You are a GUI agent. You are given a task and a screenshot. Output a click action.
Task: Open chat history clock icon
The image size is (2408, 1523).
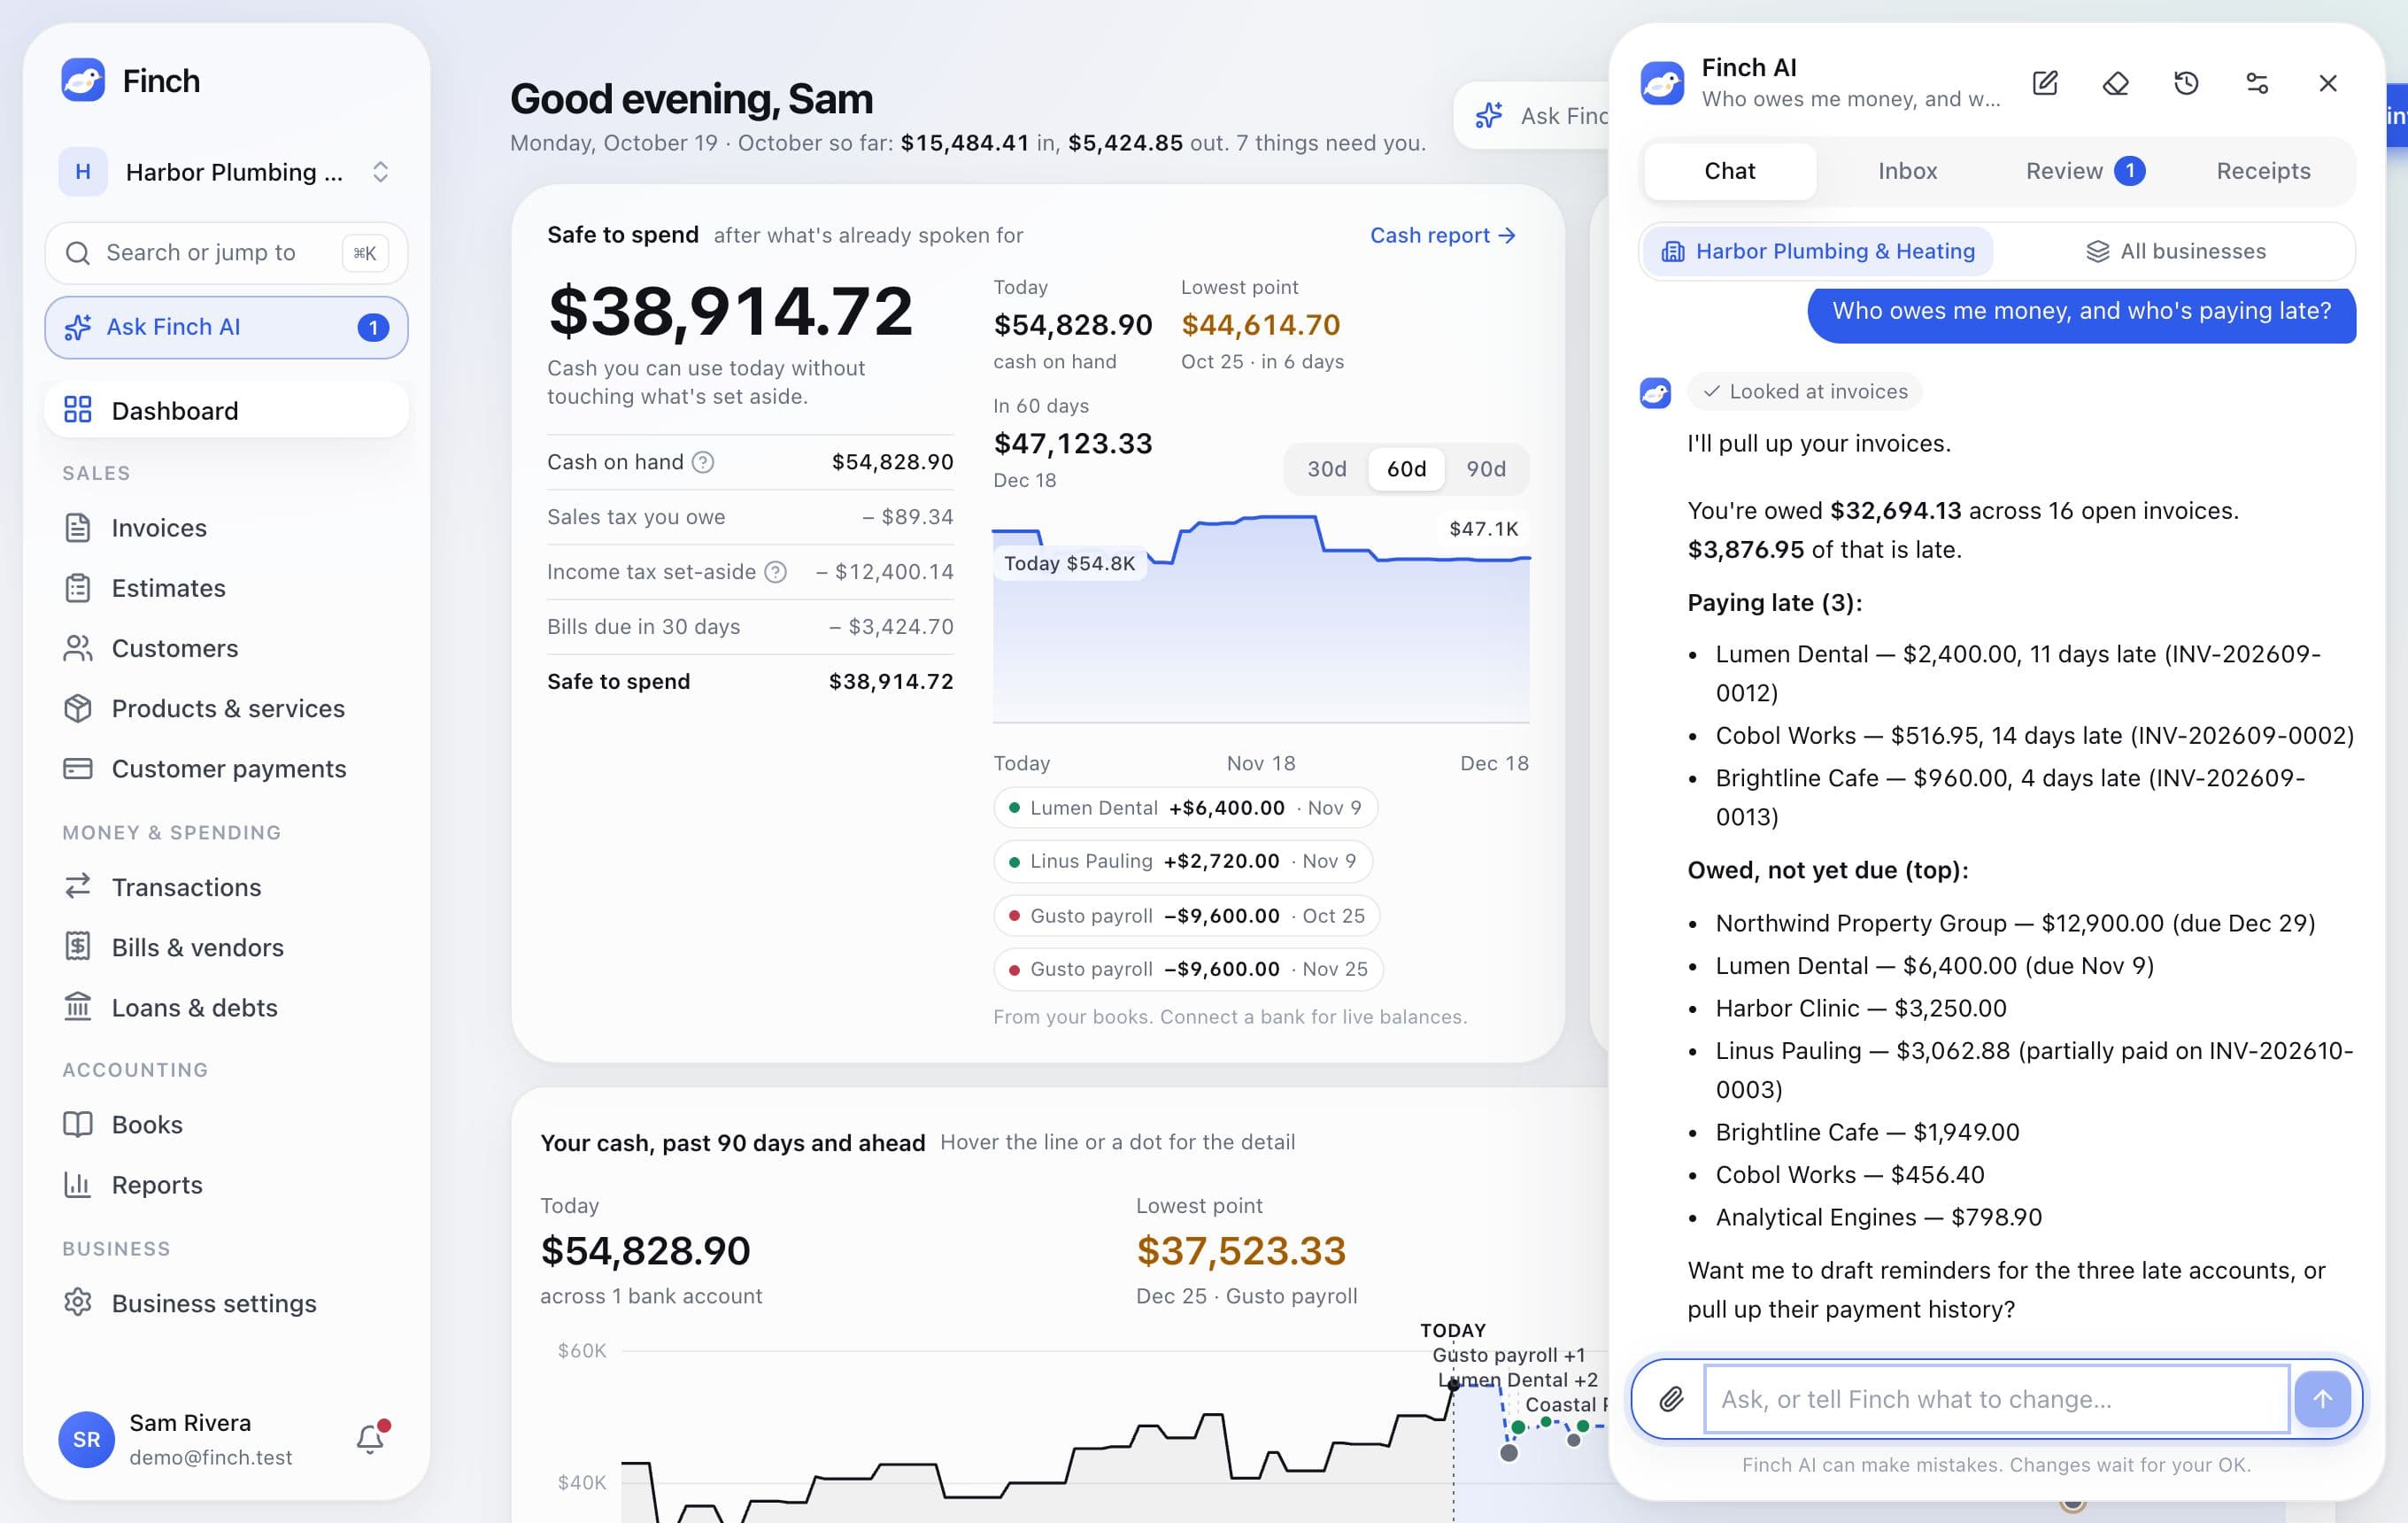point(2186,83)
